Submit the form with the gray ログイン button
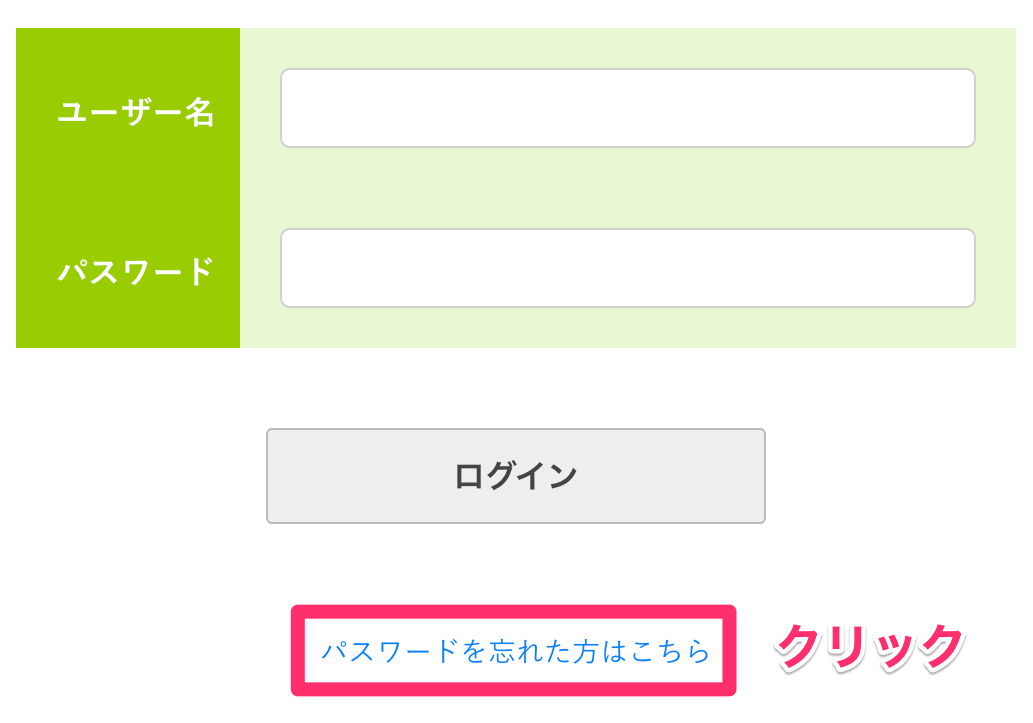The image size is (1033, 723). pos(516,476)
